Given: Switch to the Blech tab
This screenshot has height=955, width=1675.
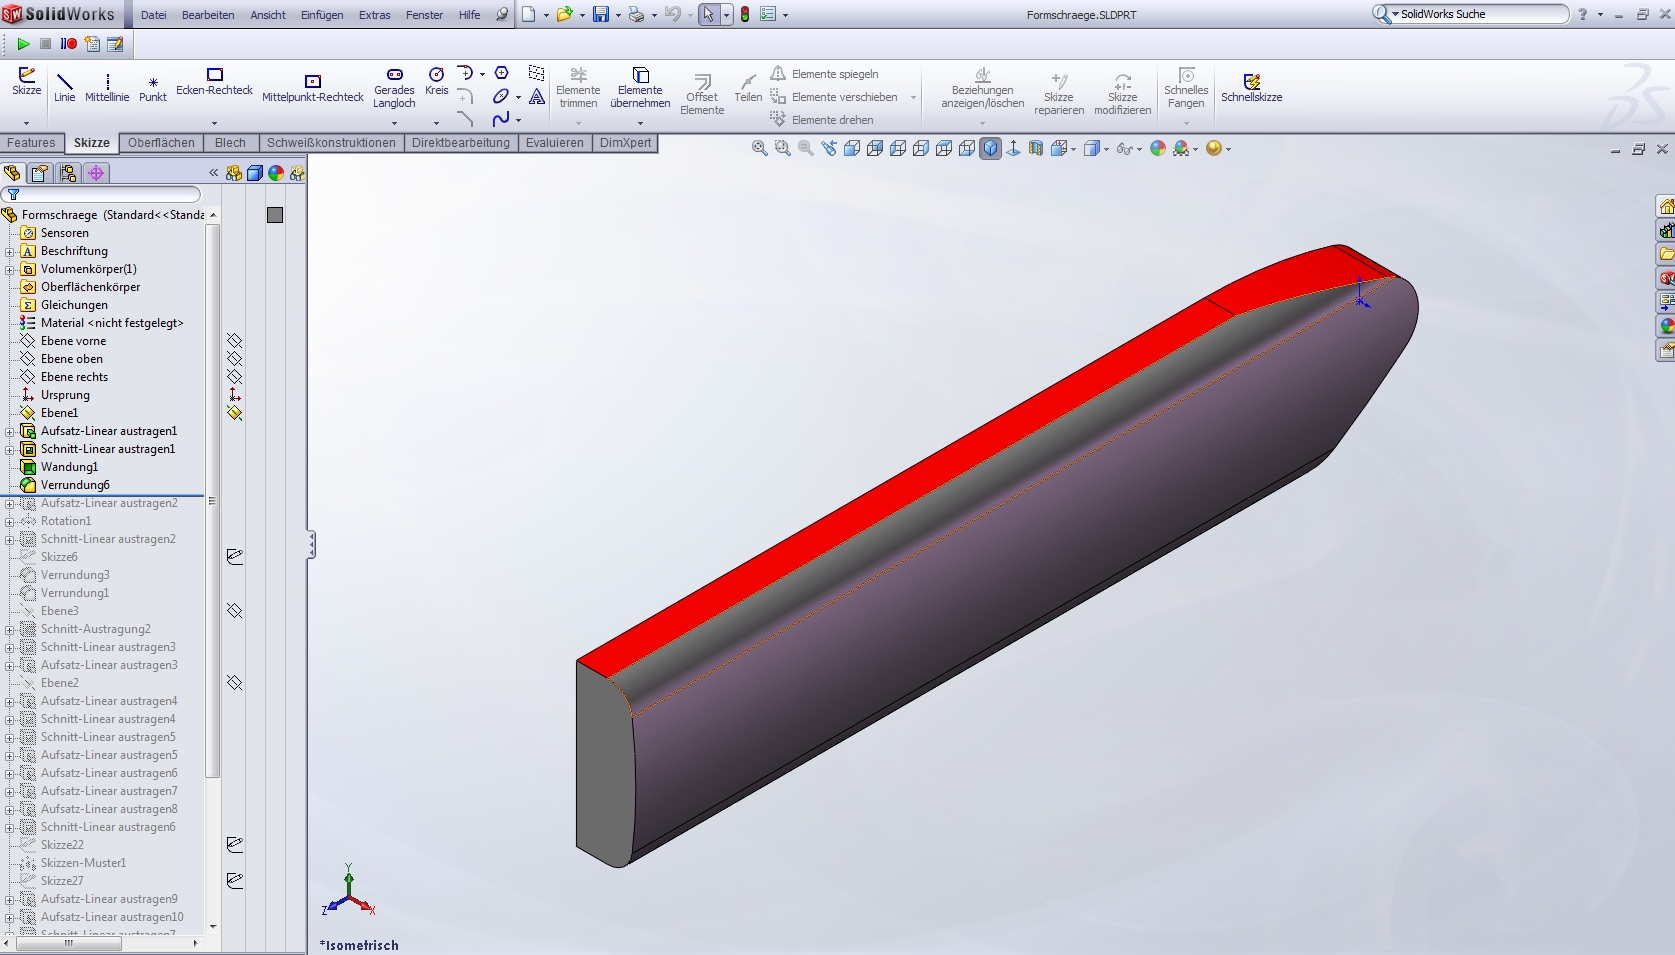Looking at the screenshot, I should [230, 143].
